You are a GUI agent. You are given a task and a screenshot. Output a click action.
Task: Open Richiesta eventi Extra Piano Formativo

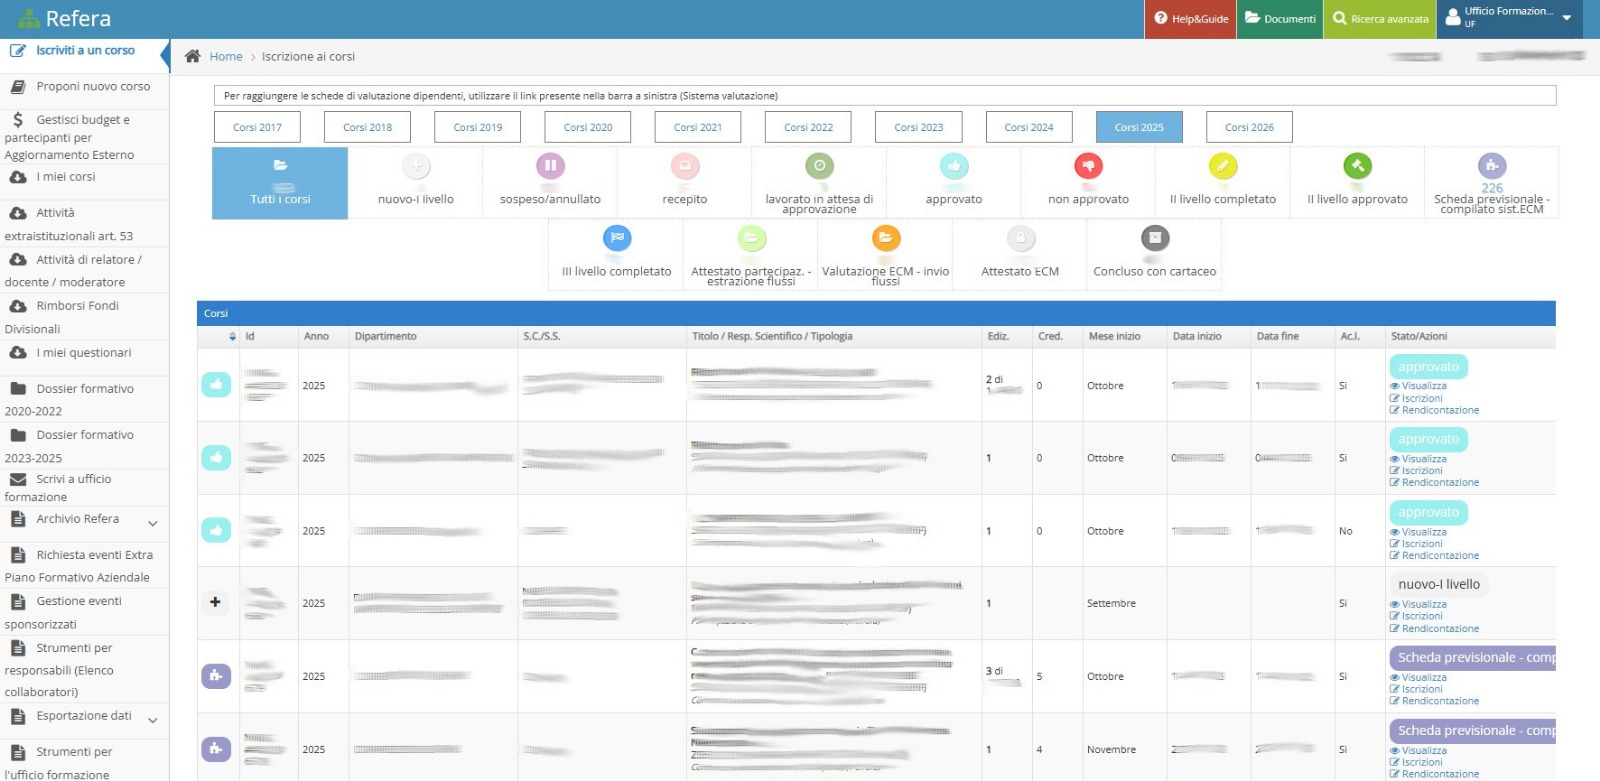point(84,566)
